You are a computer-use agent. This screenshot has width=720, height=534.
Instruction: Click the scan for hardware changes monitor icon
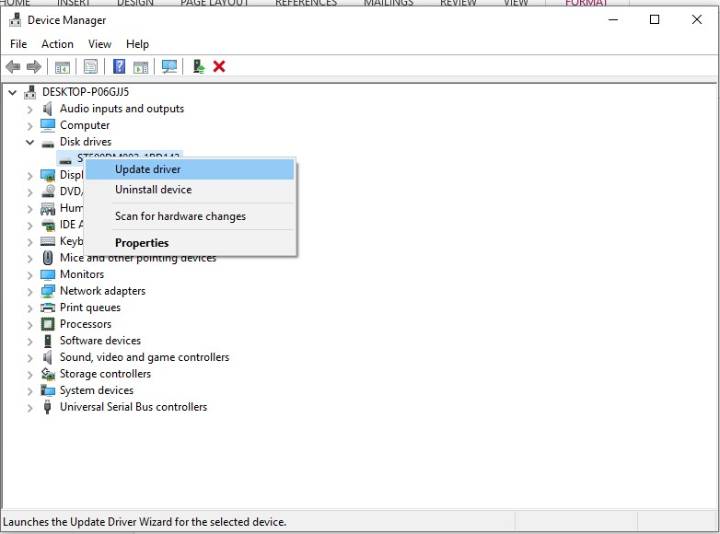tap(169, 67)
